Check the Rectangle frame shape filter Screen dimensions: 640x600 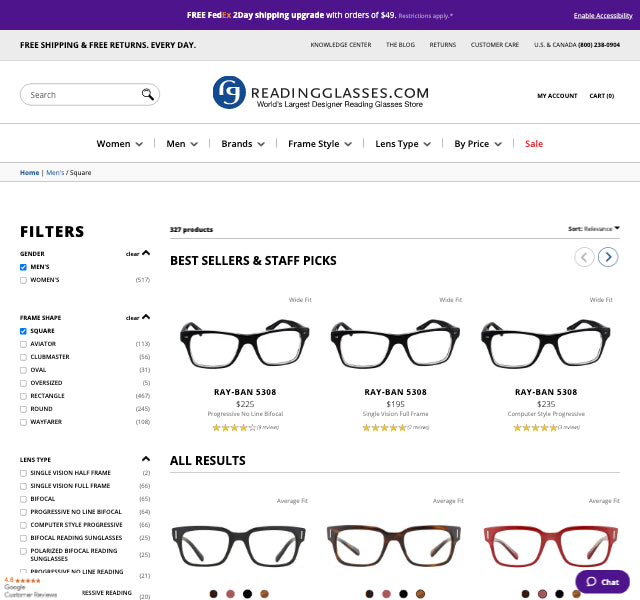click(x=23, y=396)
